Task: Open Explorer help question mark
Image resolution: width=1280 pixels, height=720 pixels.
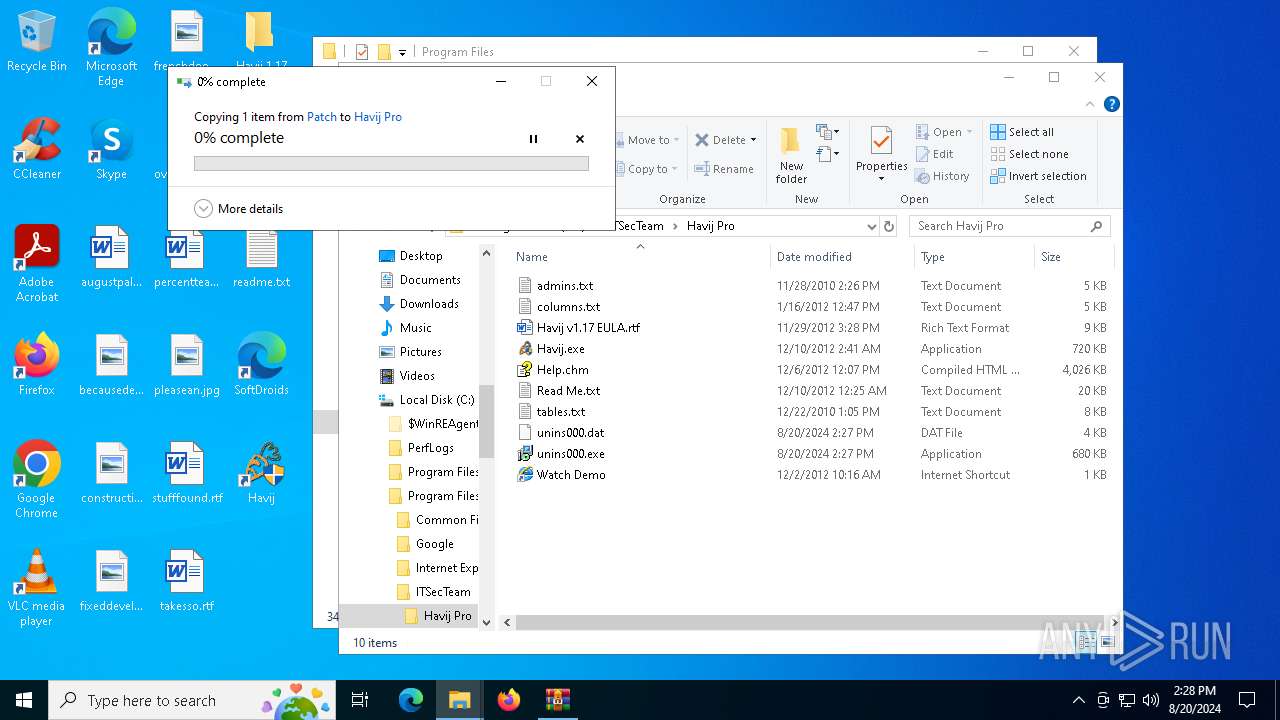Action: (1111, 104)
